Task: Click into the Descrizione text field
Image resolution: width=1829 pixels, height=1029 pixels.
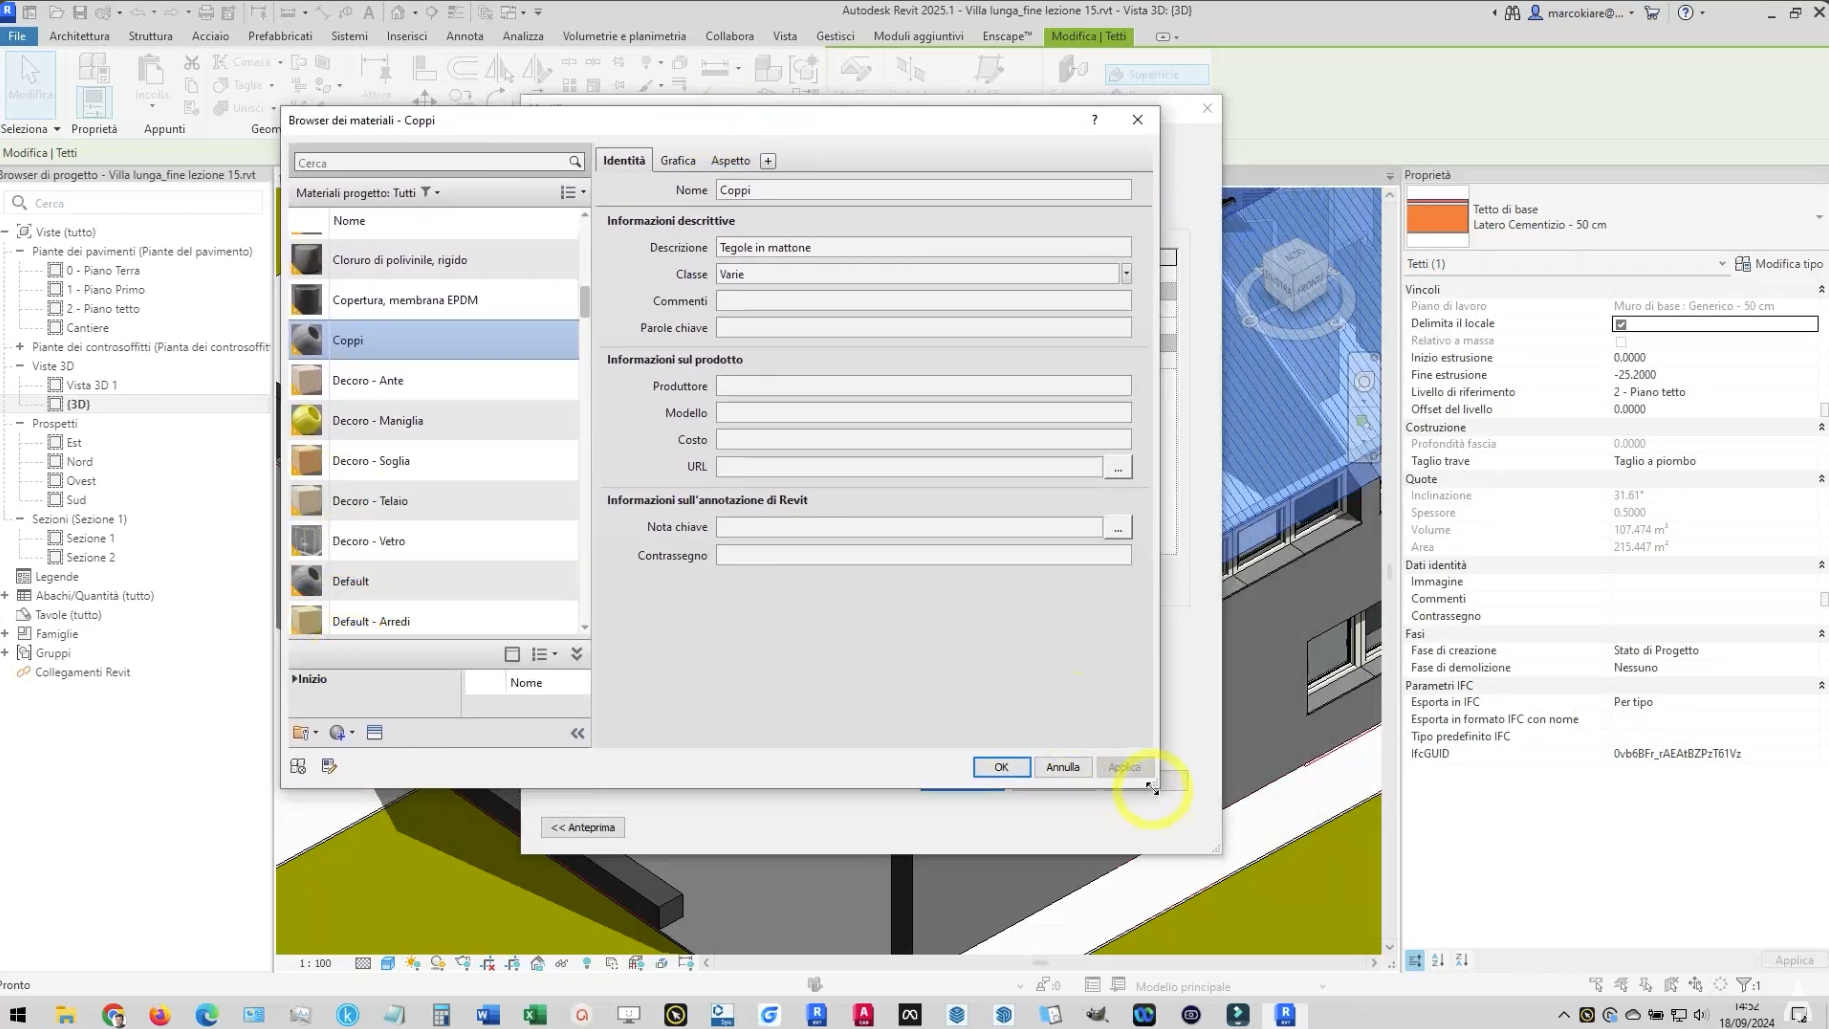Action: [922, 248]
